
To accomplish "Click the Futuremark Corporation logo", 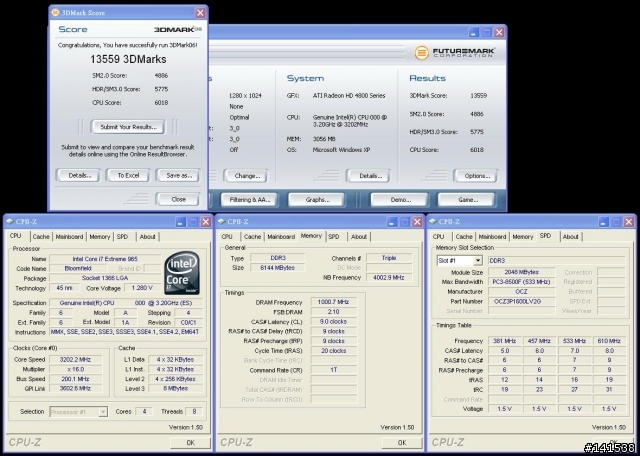I will click(455, 52).
